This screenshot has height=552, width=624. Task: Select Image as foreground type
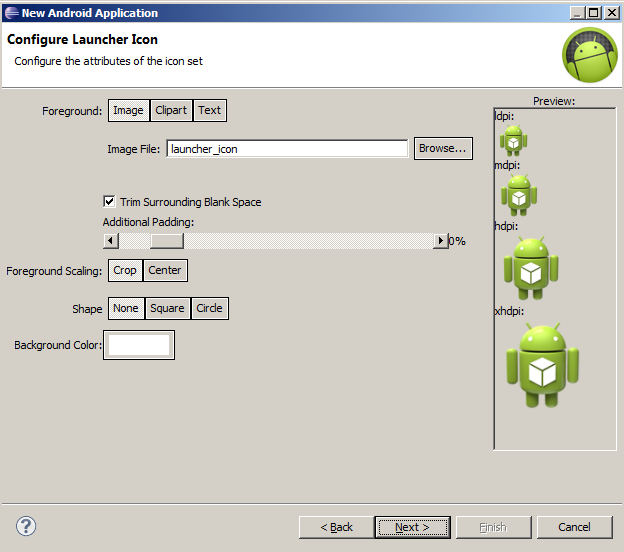[x=129, y=110]
